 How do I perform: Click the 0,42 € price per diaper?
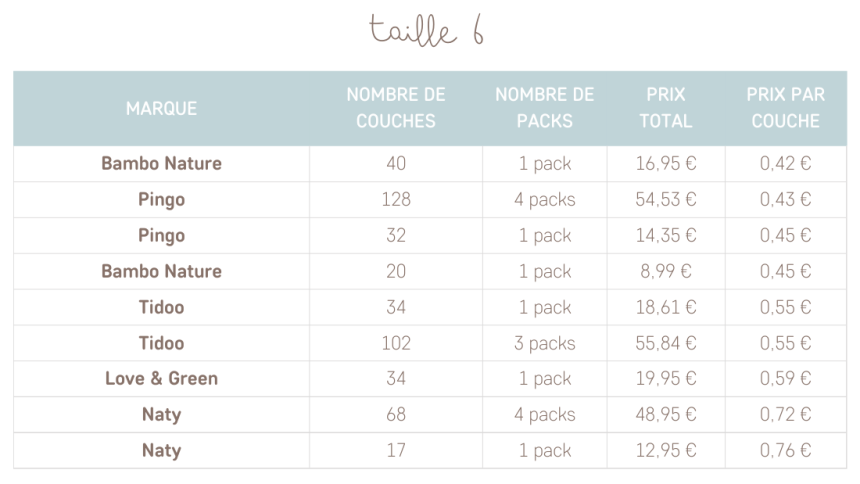(x=785, y=164)
